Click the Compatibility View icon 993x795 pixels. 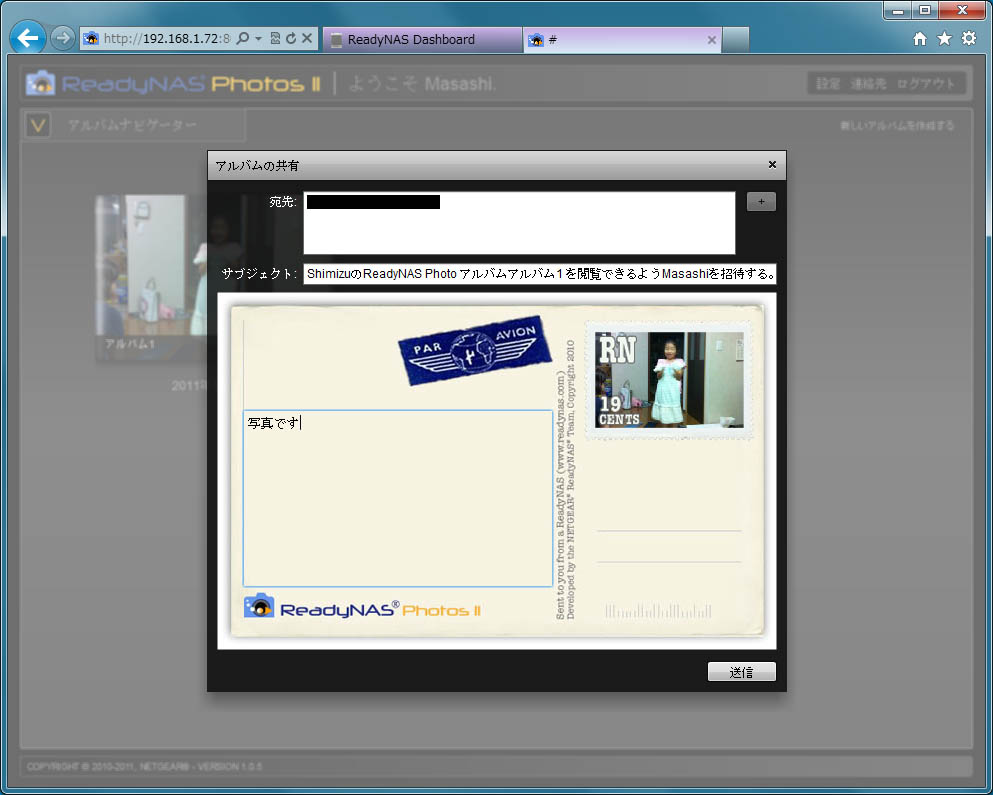(x=275, y=39)
